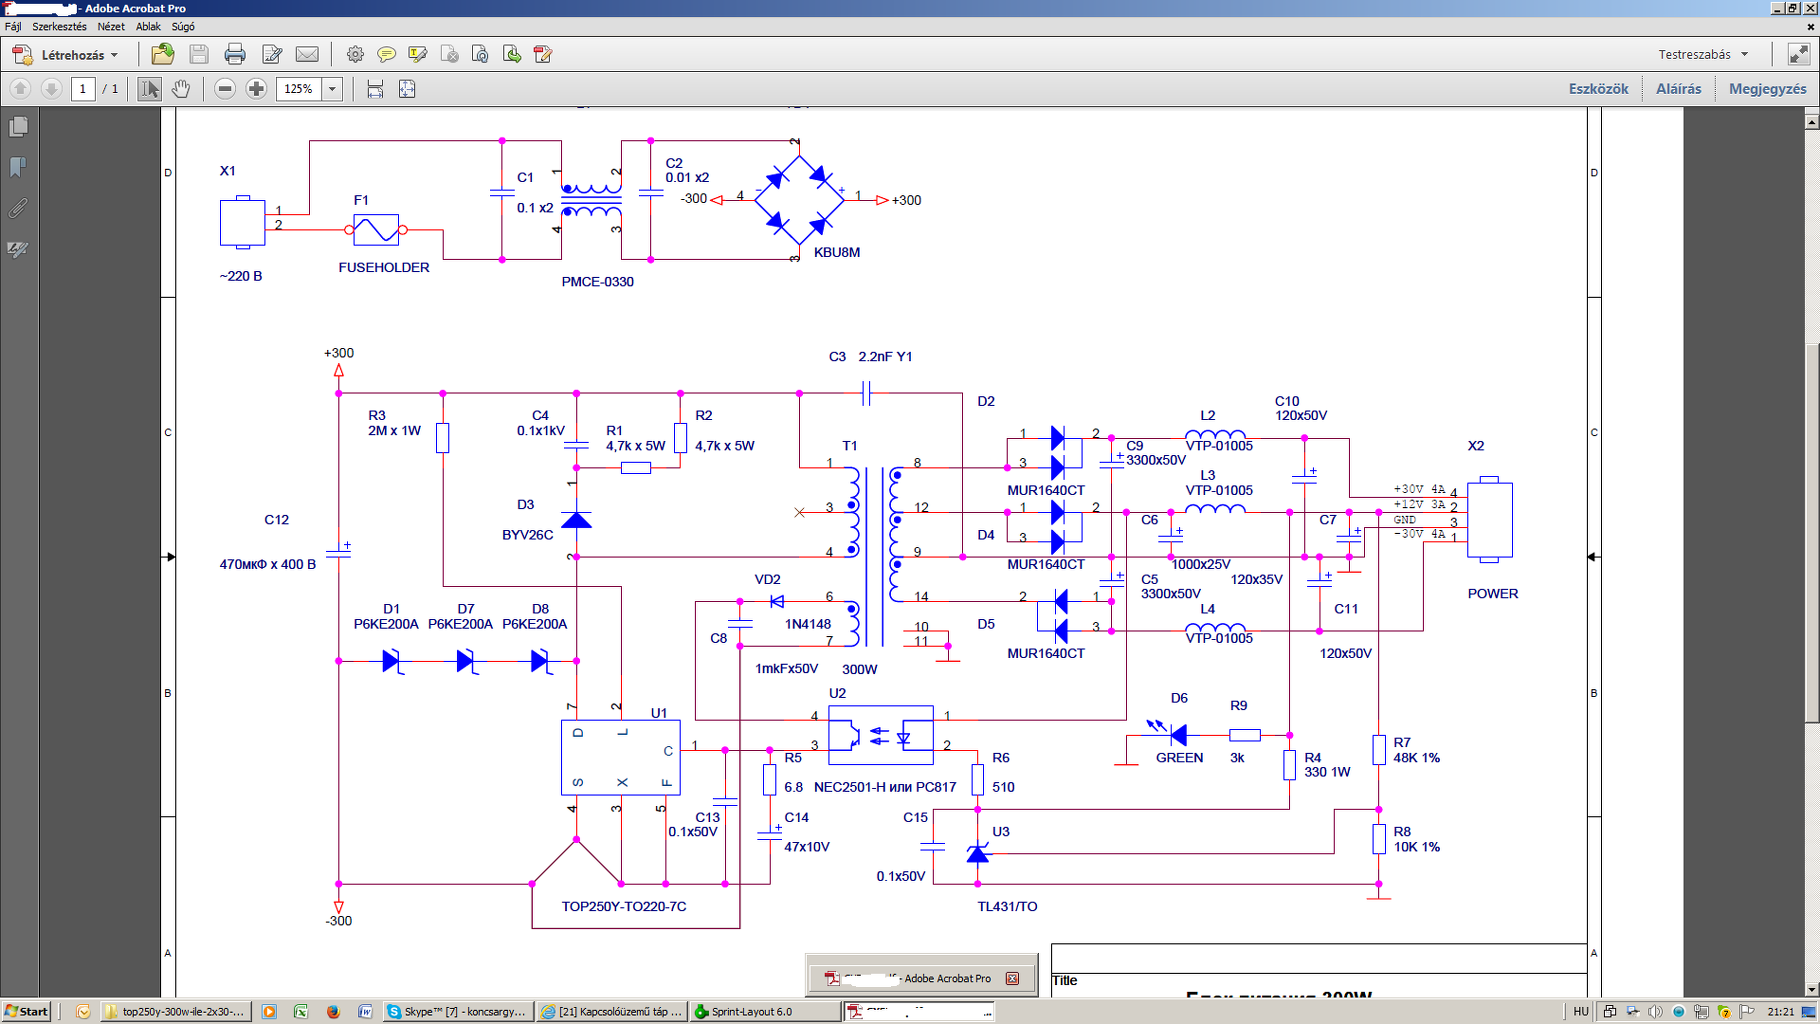Toggle the text selection tool
Image resolution: width=1820 pixels, height=1024 pixels.
[x=149, y=89]
